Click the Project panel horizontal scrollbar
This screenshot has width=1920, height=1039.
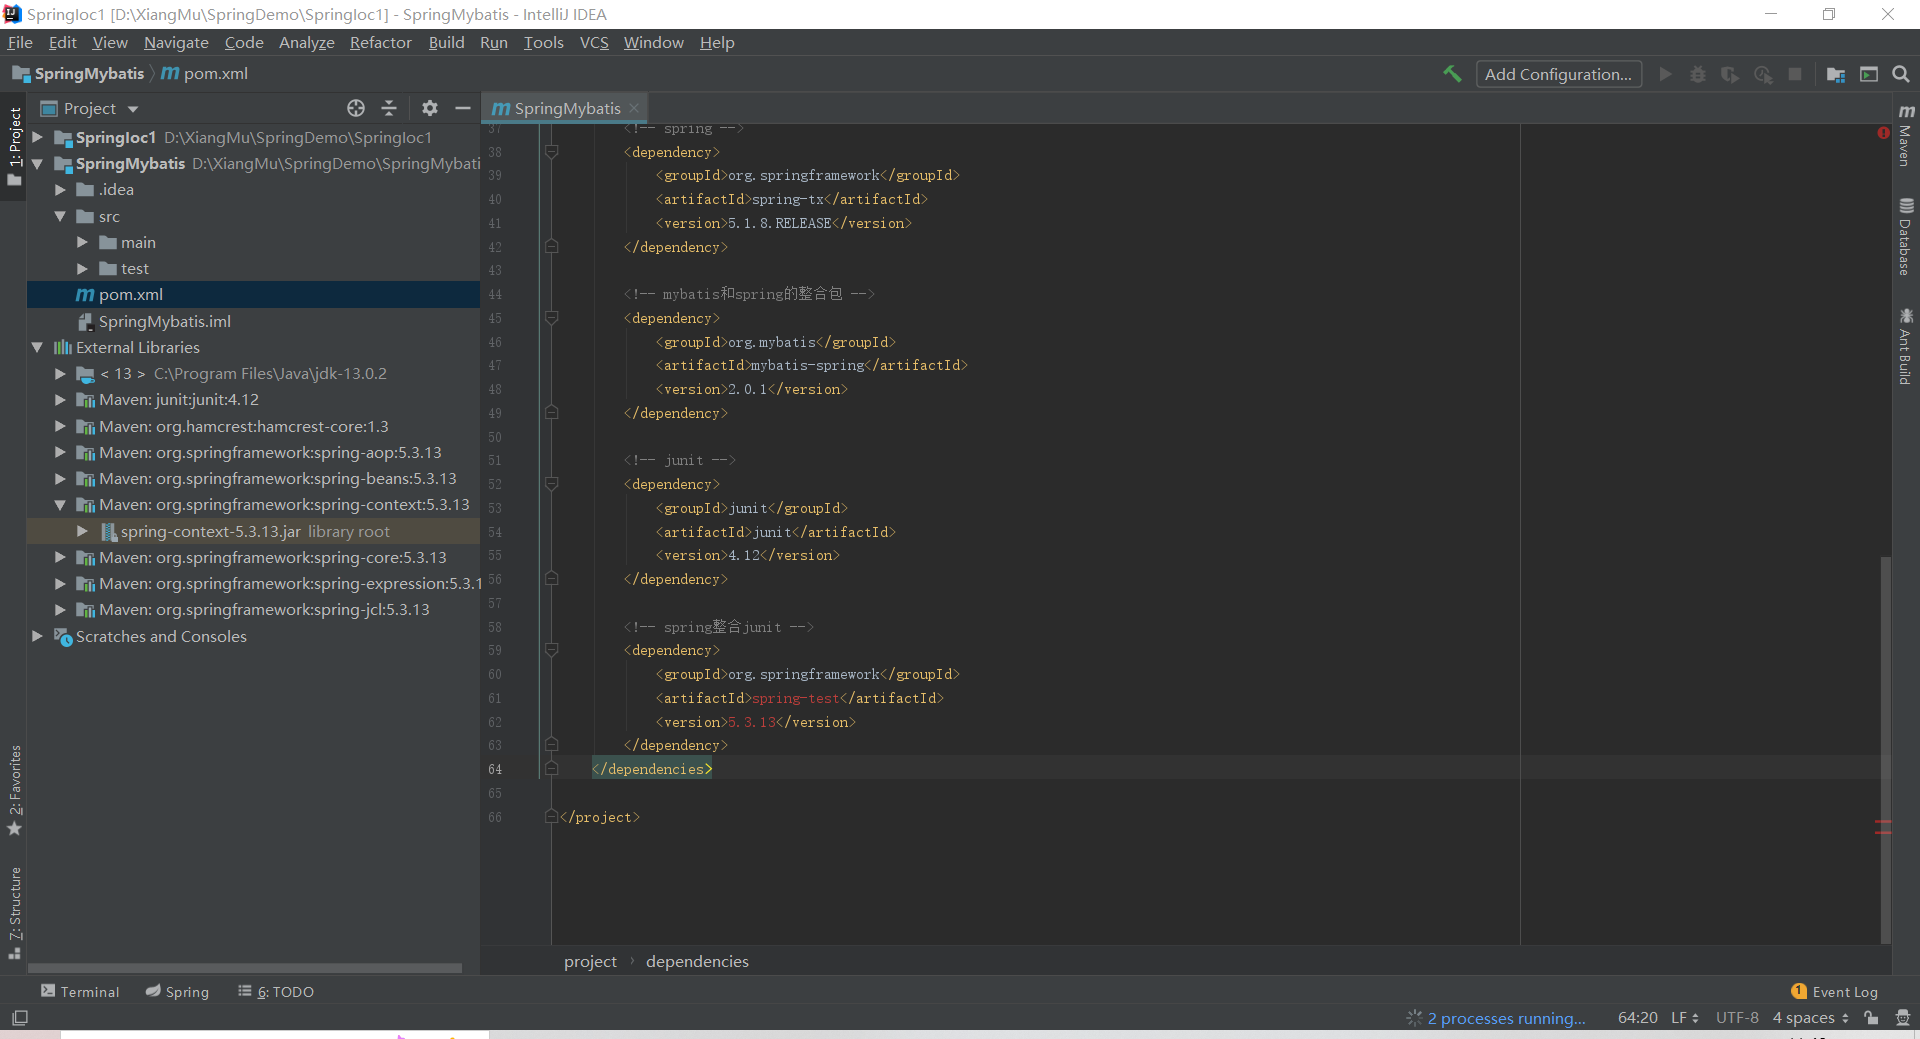tap(245, 968)
